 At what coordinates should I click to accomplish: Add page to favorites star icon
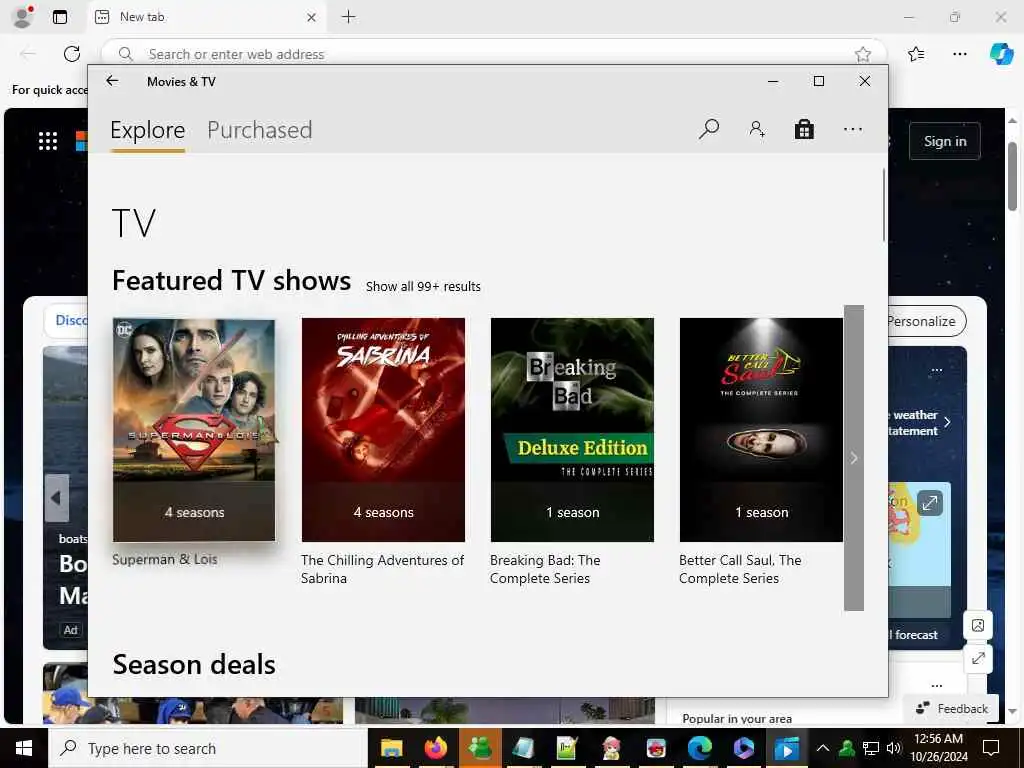[863, 54]
